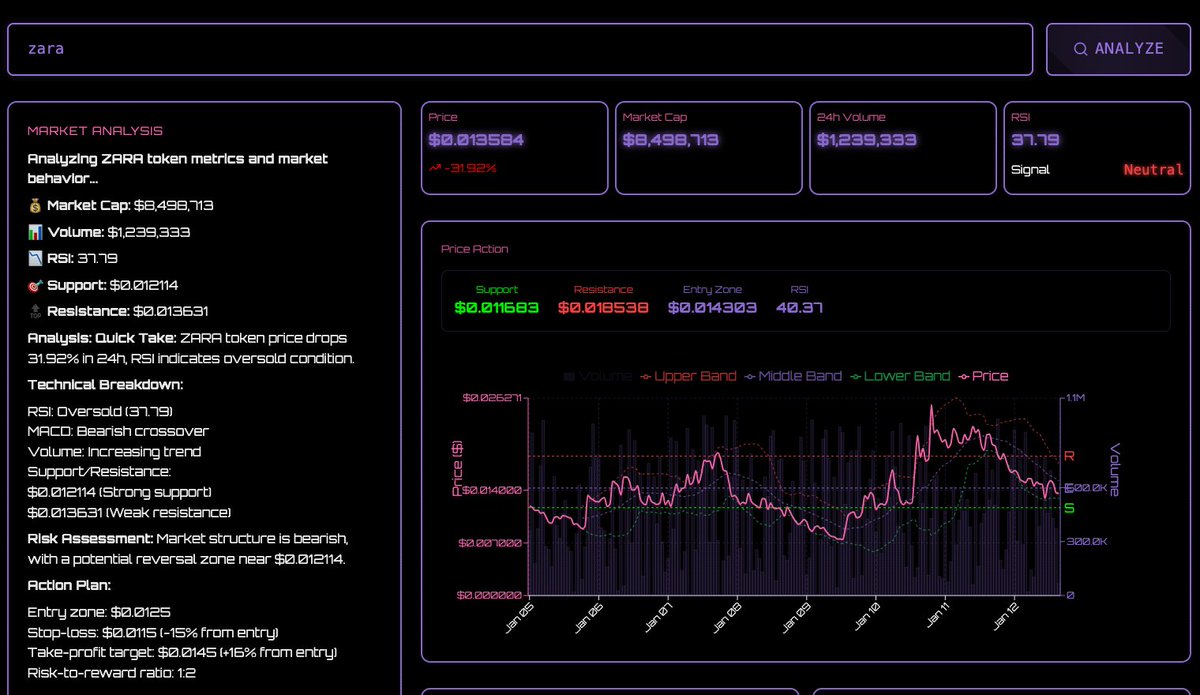Click the bar chart emoji beside Volume
This screenshot has width=1200, height=695.
point(35,232)
